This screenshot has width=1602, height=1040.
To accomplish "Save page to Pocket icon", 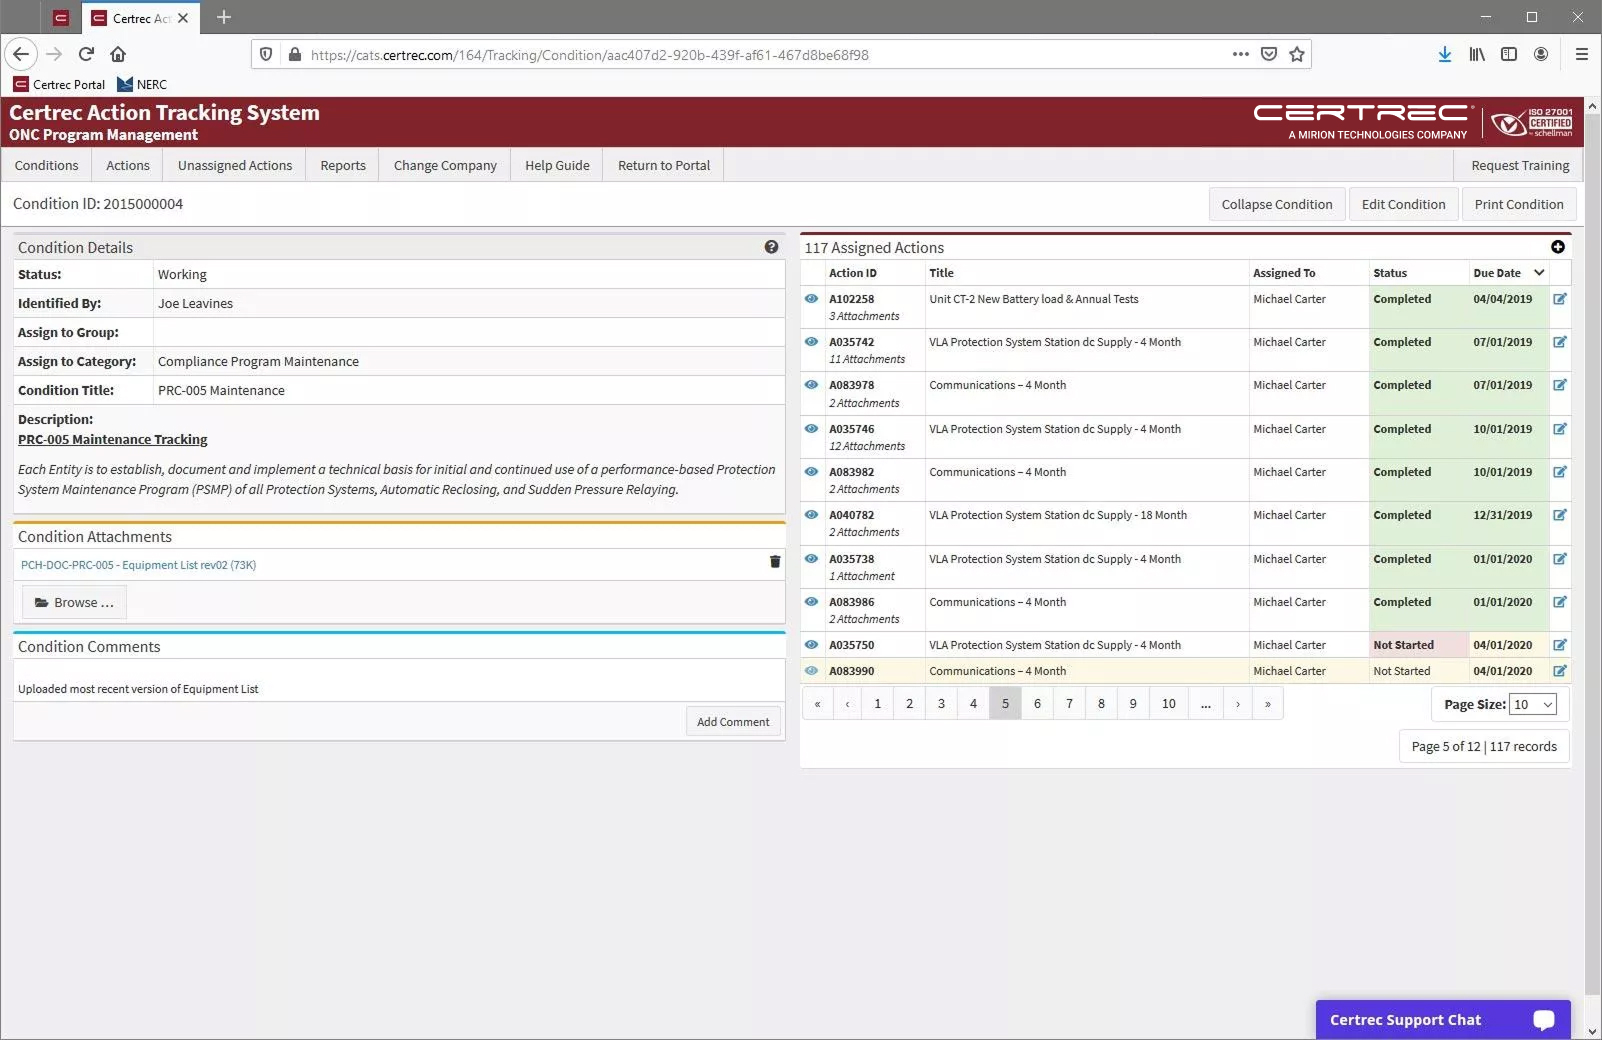I will [x=1269, y=54].
